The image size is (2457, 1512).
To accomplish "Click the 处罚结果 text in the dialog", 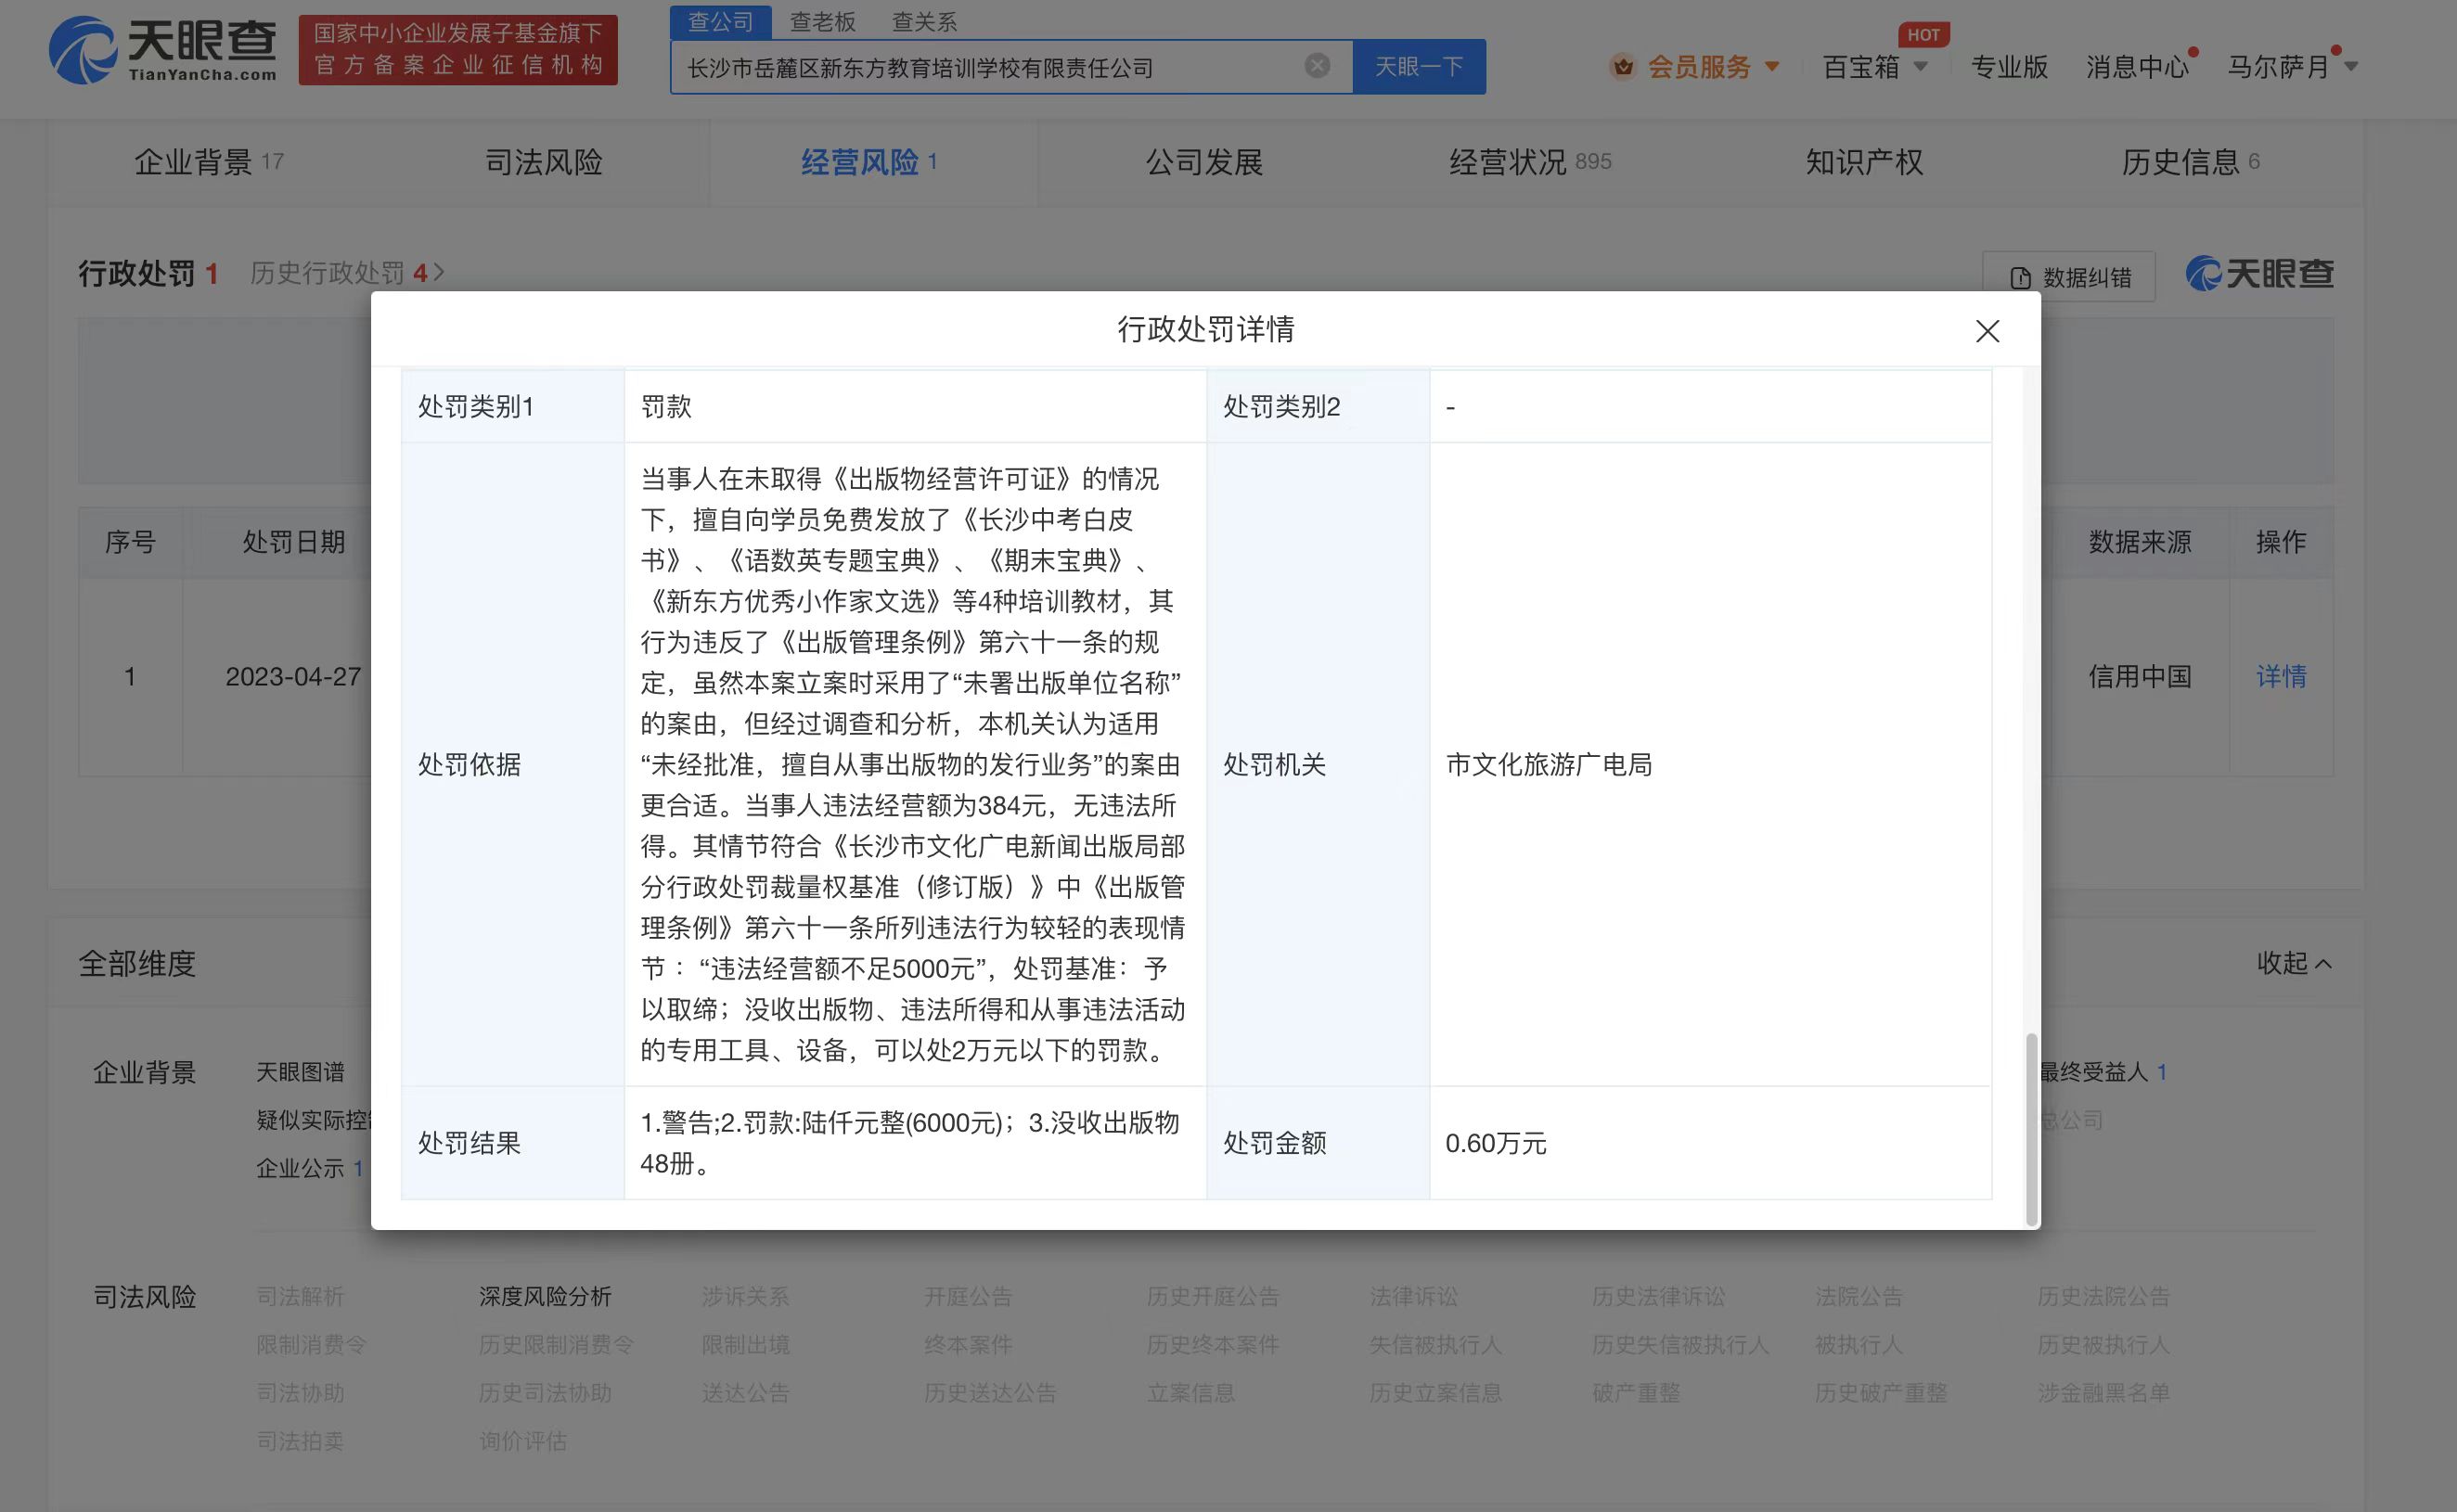I will coord(910,1143).
